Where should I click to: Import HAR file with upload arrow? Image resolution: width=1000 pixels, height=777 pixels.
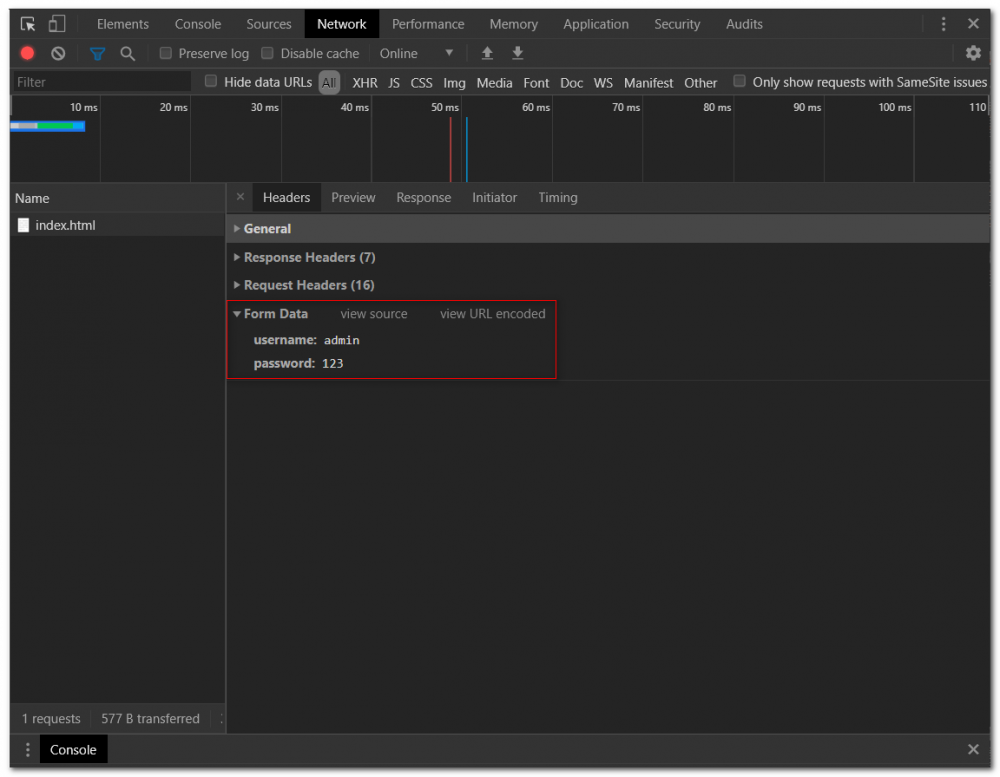487,54
